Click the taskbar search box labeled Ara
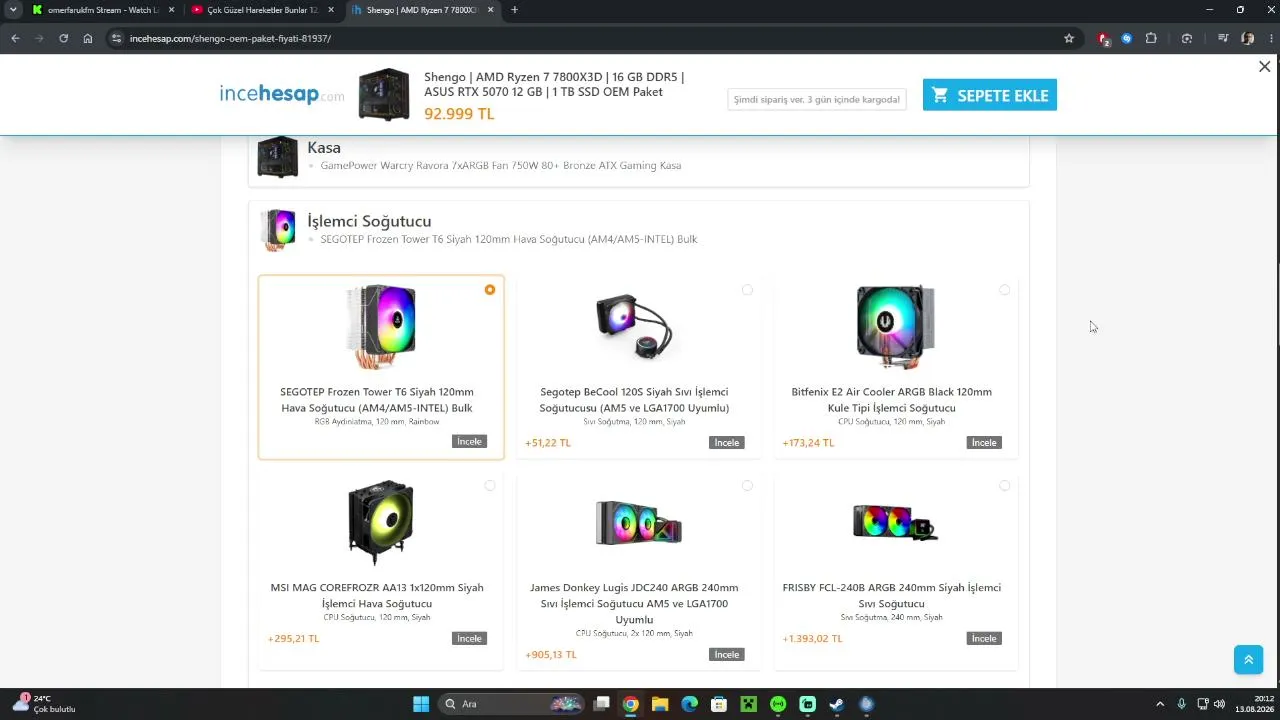The width and height of the screenshot is (1280, 720). coord(513,704)
